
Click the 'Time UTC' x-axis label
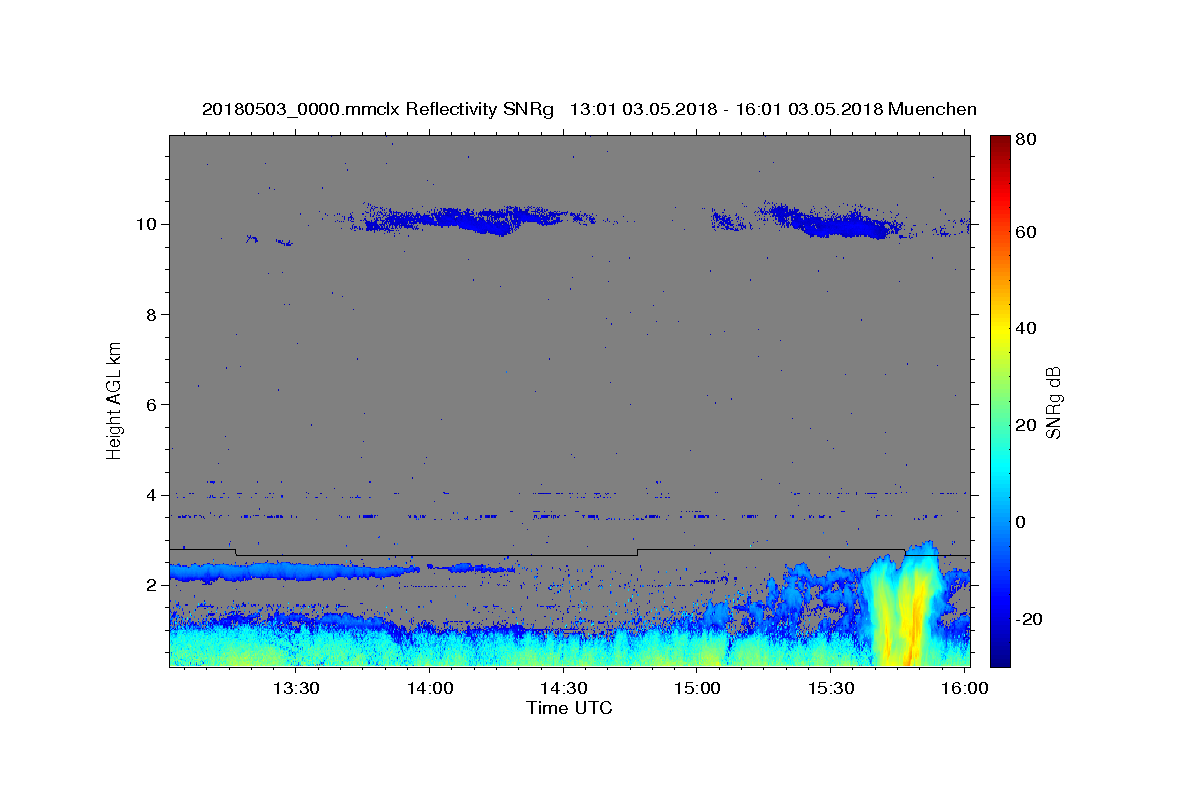(x=569, y=708)
